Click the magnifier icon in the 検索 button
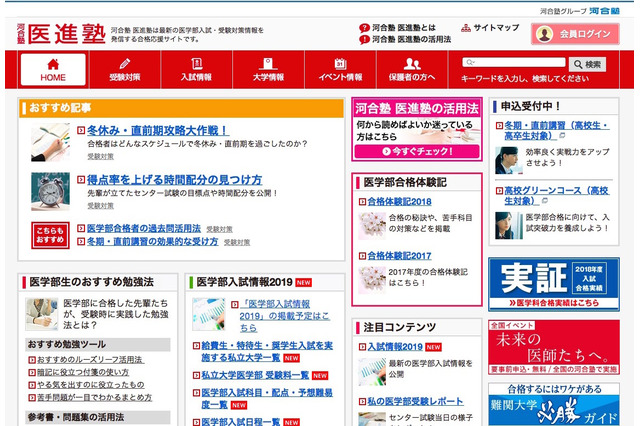The height and width of the screenshot is (426, 640). point(578,64)
